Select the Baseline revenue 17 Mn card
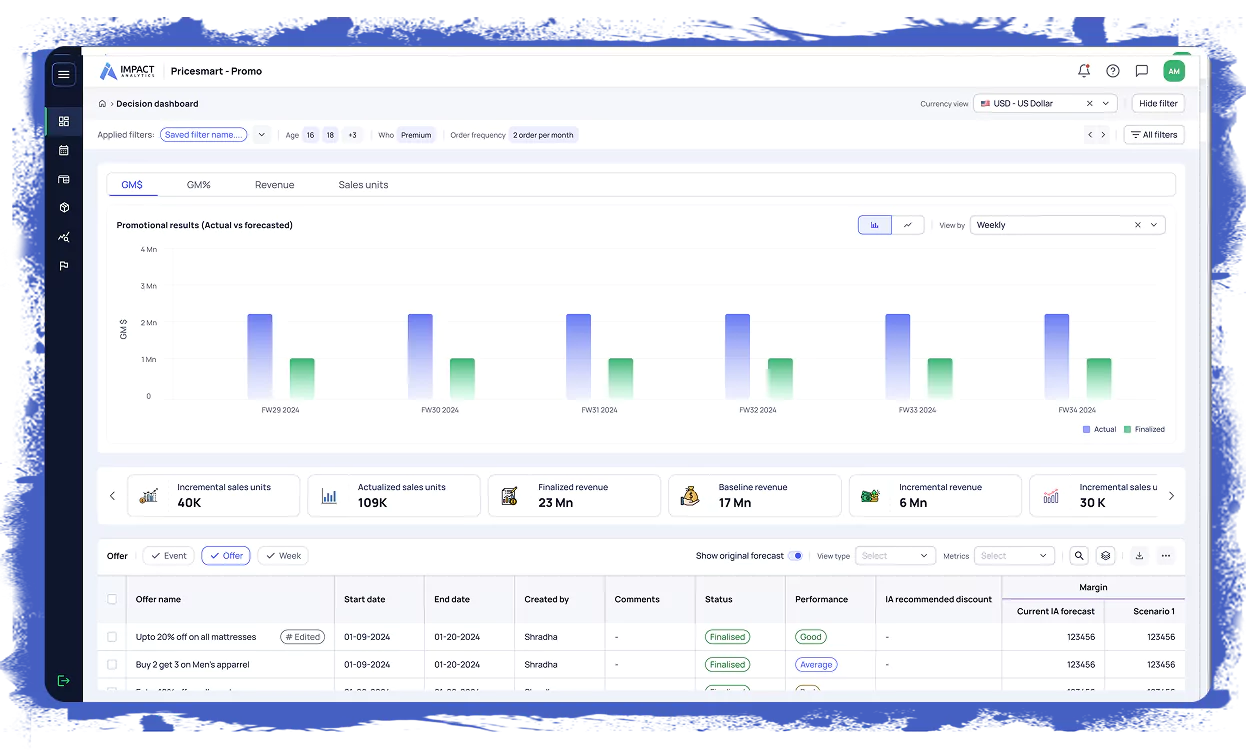This screenshot has height=750, width=1246. [755, 495]
